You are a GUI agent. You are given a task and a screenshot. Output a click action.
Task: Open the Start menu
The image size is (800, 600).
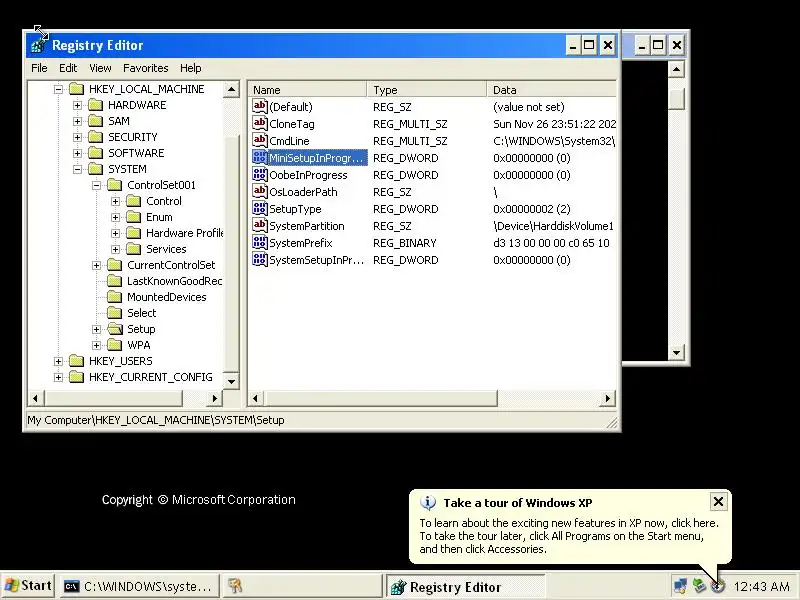pos(28,586)
